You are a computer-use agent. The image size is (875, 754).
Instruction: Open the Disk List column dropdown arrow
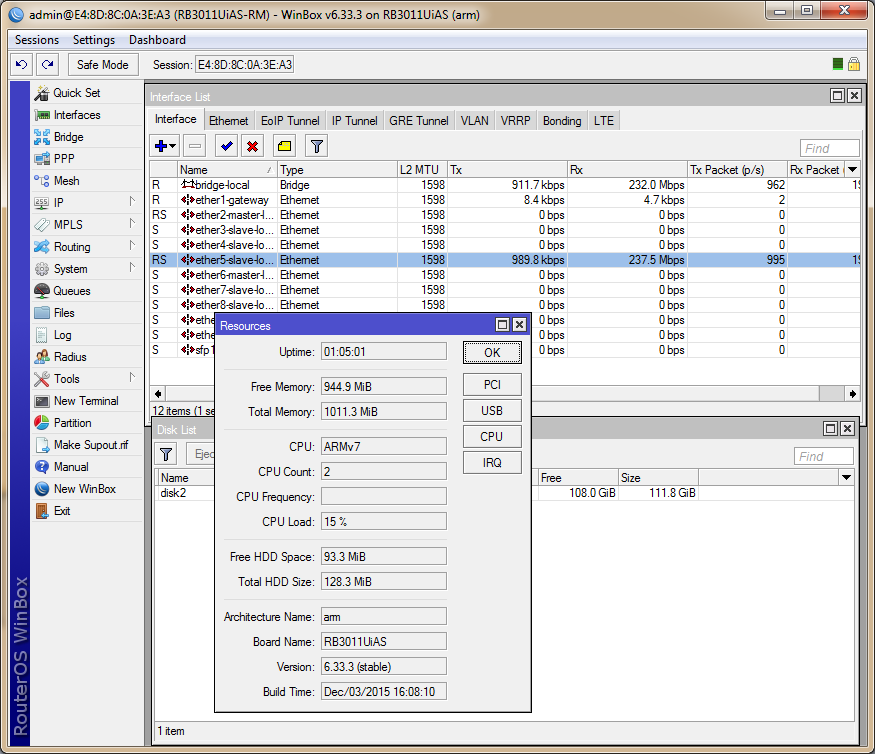tap(847, 478)
